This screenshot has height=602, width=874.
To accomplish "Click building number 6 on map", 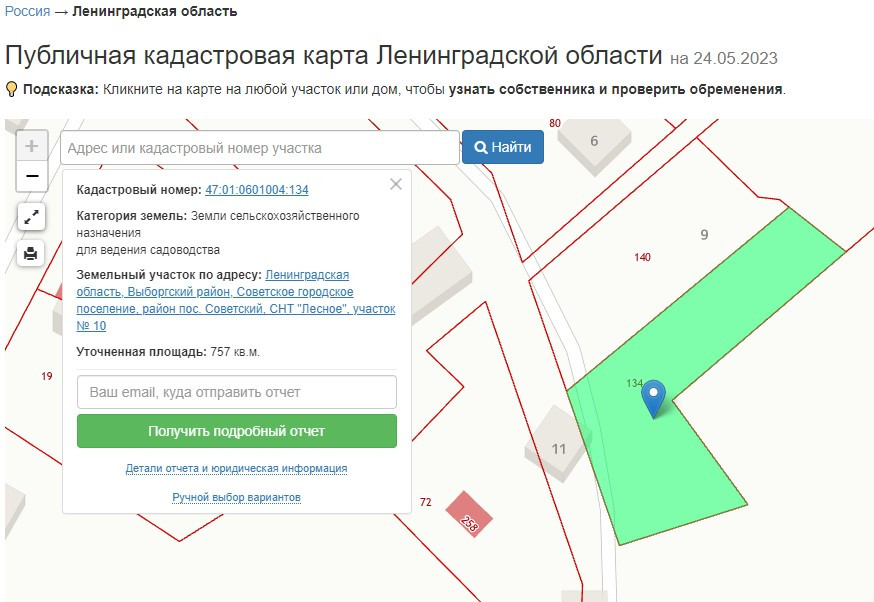I will click(594, 141).
